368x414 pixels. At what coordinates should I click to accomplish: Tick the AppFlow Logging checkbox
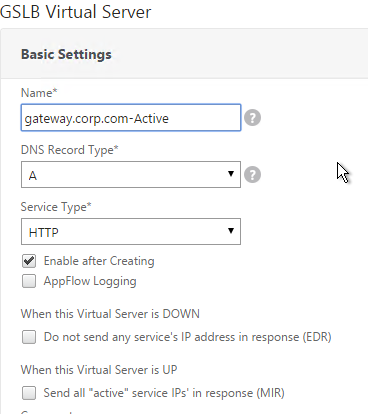[29, 281]
